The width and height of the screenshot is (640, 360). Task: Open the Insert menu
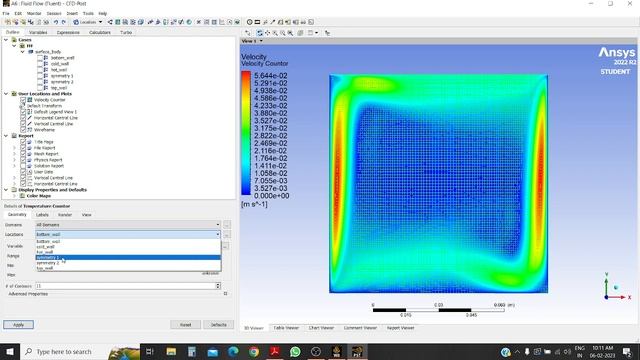pyautogui.click(x=72, y=13)
